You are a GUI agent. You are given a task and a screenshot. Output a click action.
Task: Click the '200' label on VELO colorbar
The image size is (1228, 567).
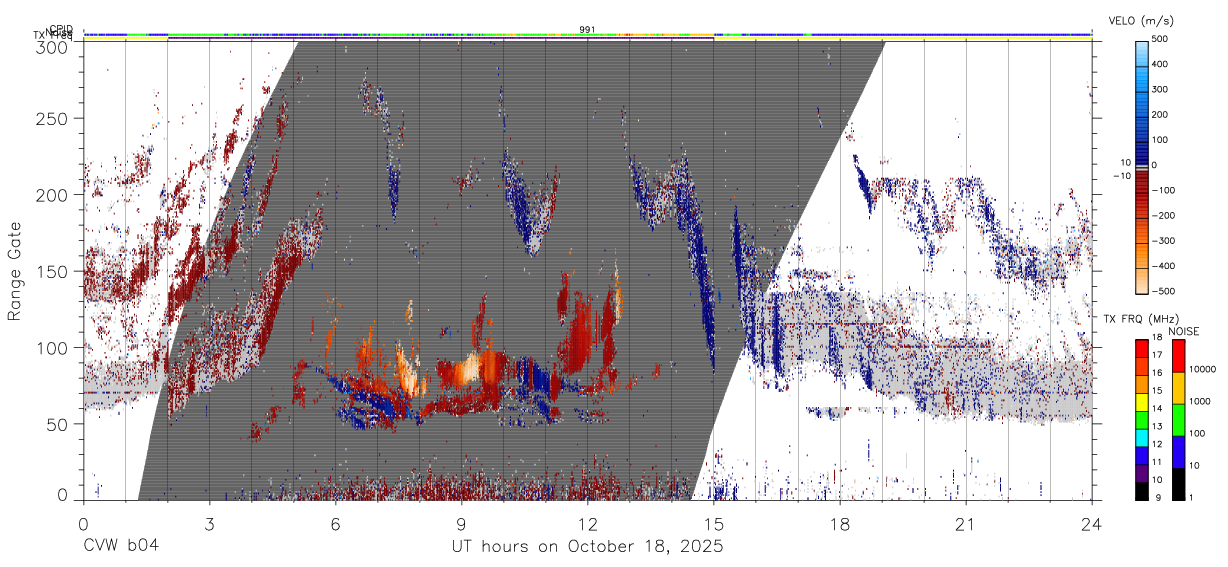1162,114
